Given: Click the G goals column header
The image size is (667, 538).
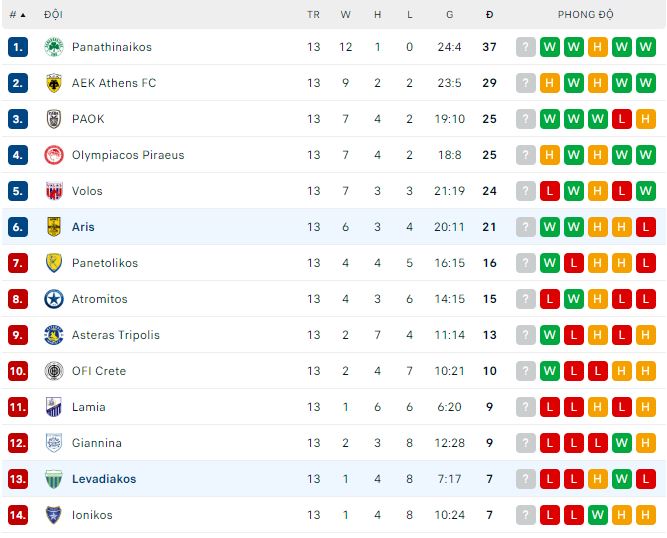Looking at the screenshot, I should coord(450,15).
